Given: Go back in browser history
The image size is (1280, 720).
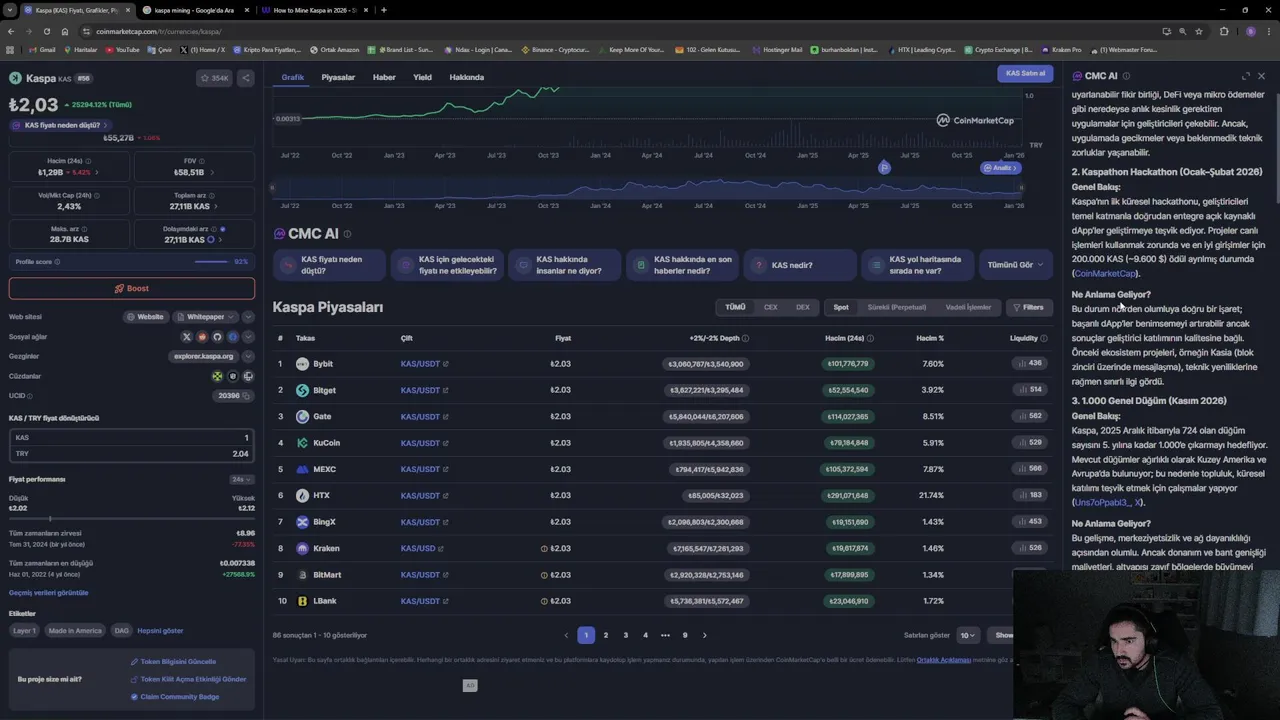Looking at the screenshot, I should point(10,31).
